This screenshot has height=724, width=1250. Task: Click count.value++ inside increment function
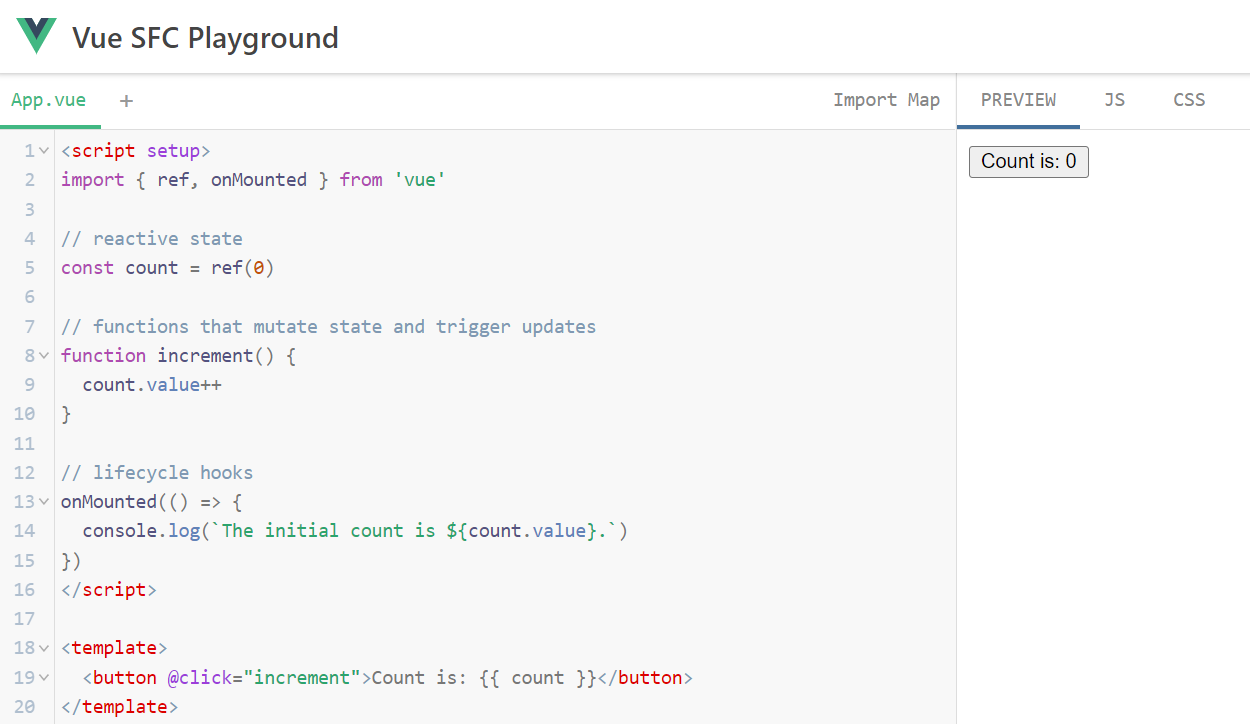pyautogui.click(x=151, y=385)
